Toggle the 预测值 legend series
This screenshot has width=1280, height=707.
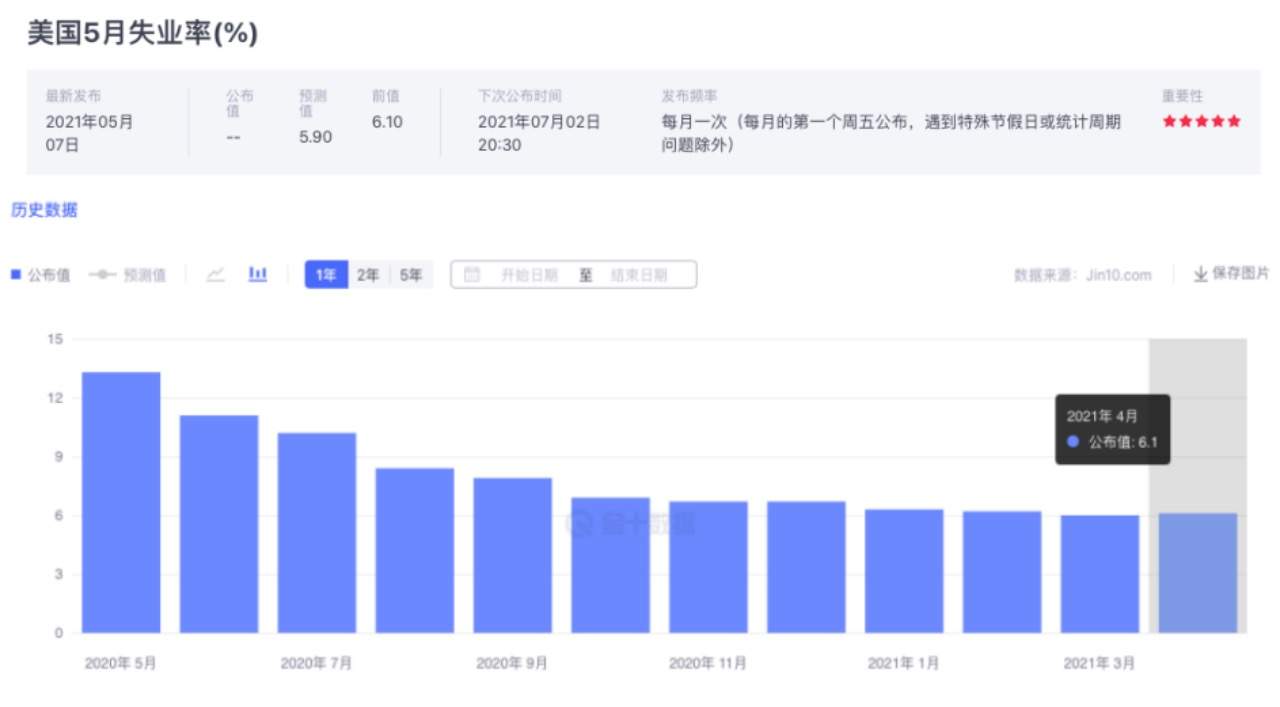(x=127, y=275)
